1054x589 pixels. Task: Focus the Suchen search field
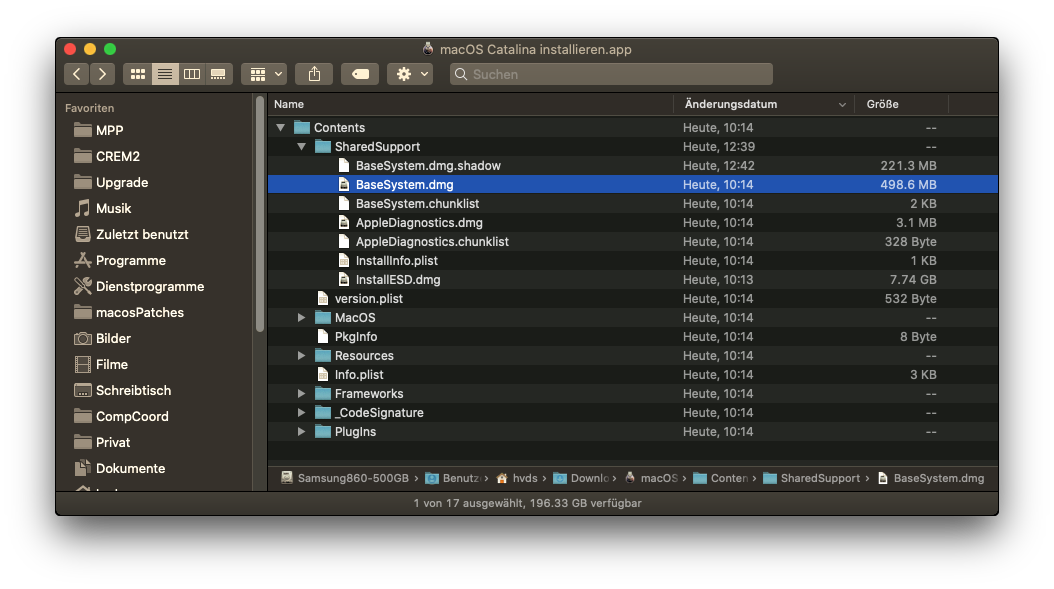click(x=611, y=74)
